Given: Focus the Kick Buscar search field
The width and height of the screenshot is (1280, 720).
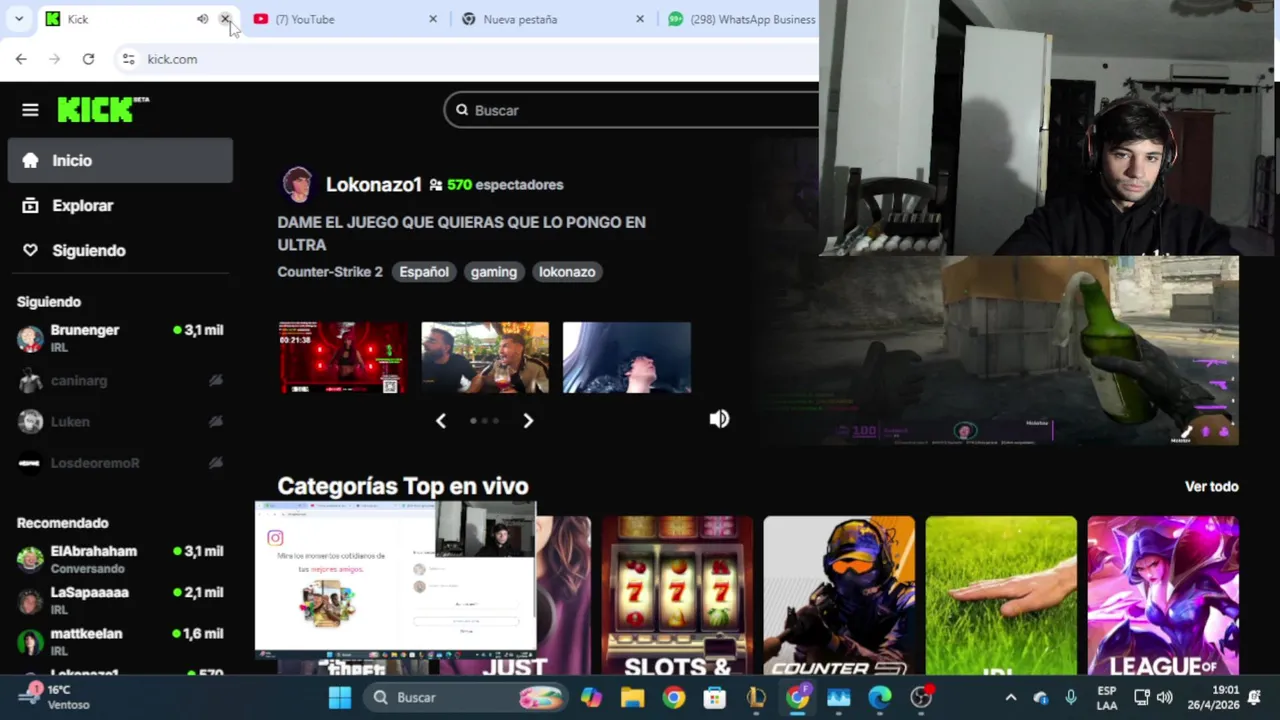Looking at the screenshot, I should pos(640,110).
